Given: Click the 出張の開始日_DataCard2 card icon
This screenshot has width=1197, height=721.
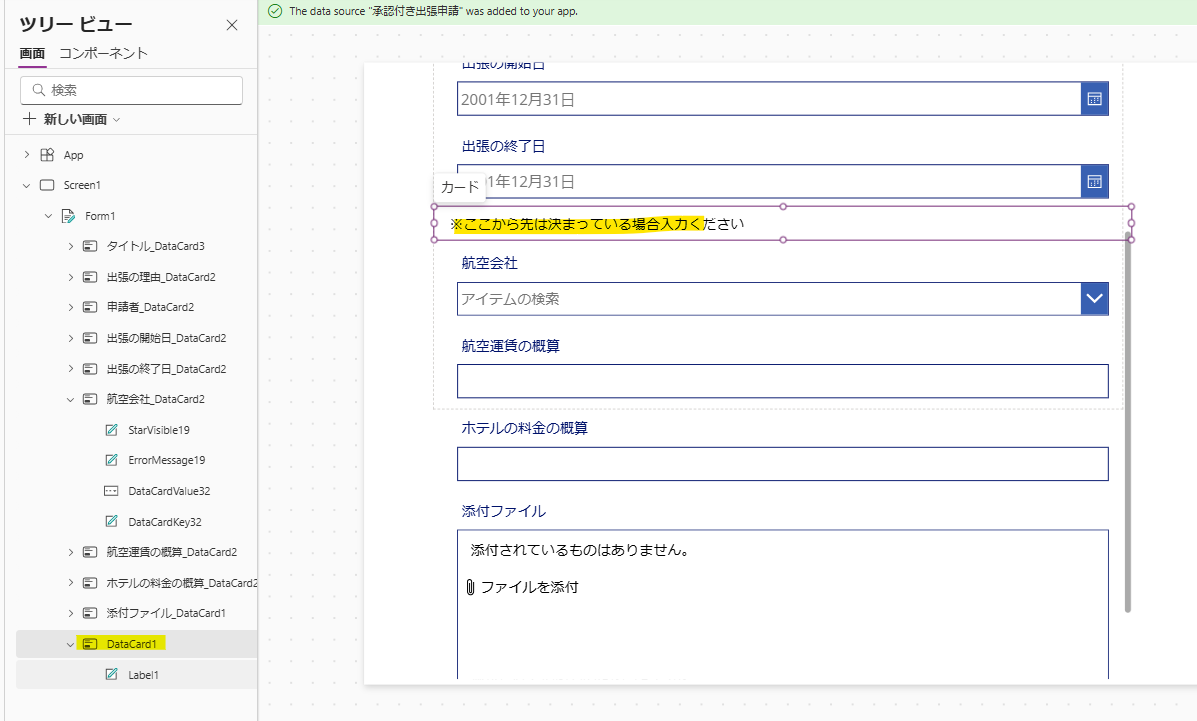Looking at the screenshot, I should click(90, 338).
